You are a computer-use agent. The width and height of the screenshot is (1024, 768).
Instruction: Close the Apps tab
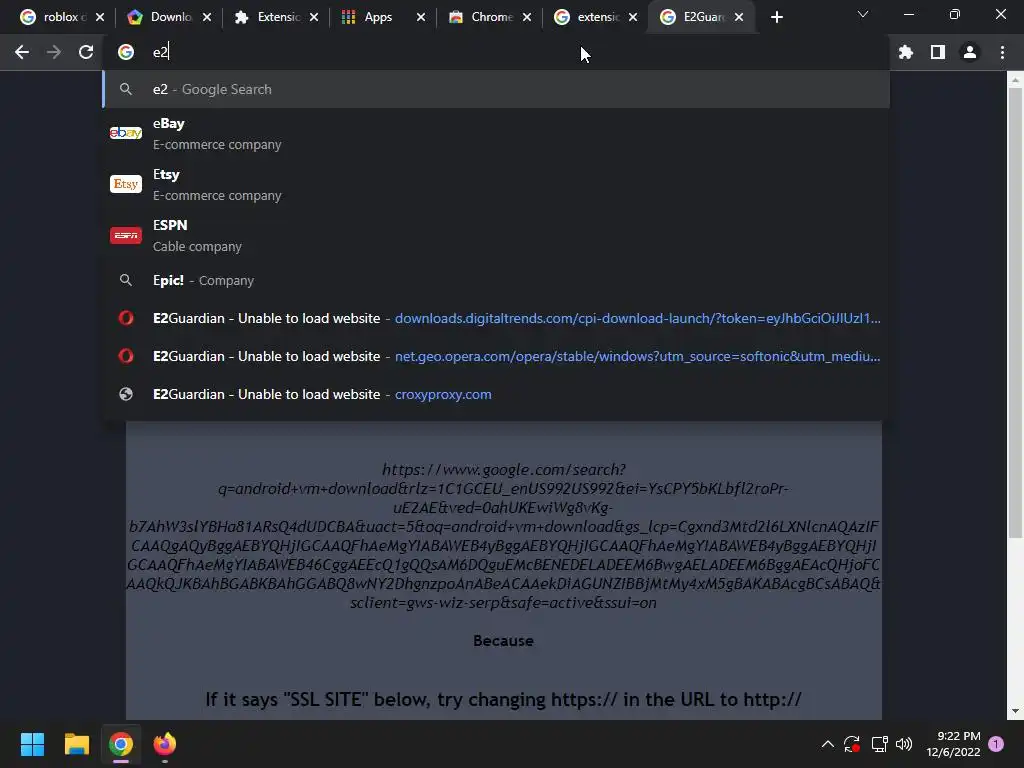tap(421, 18)
